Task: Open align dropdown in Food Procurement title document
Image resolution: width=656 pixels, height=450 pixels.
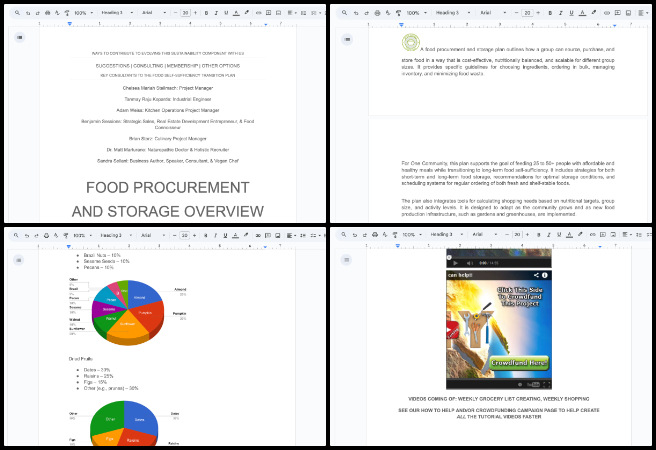Action: click(292, 13)
